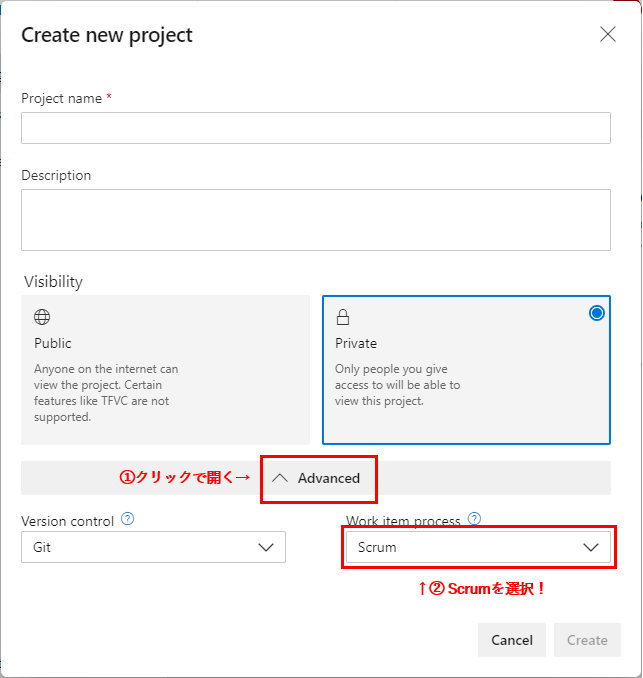Click the Advanced collapse chevron icon
This screenshot has height=678, width=643.
[280, 478]
